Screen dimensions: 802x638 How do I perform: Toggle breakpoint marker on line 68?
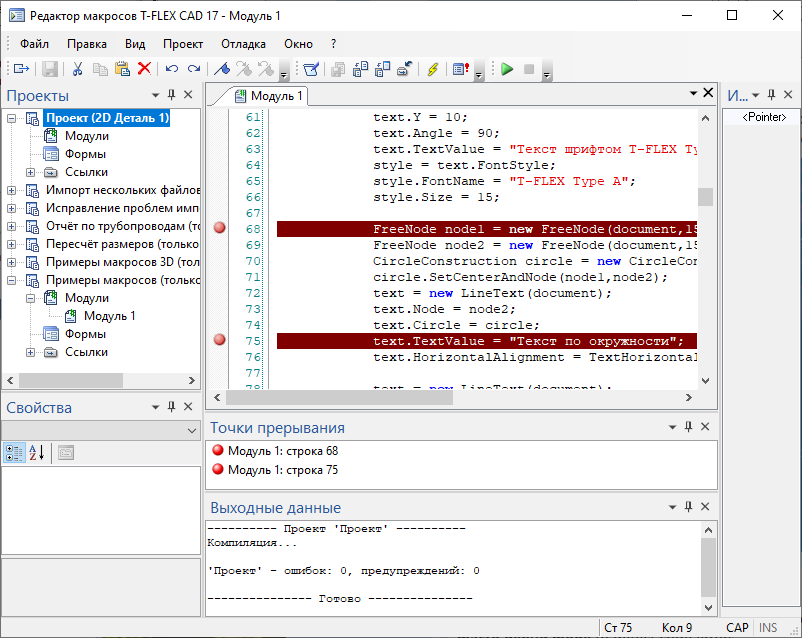[x=220, y=229]
